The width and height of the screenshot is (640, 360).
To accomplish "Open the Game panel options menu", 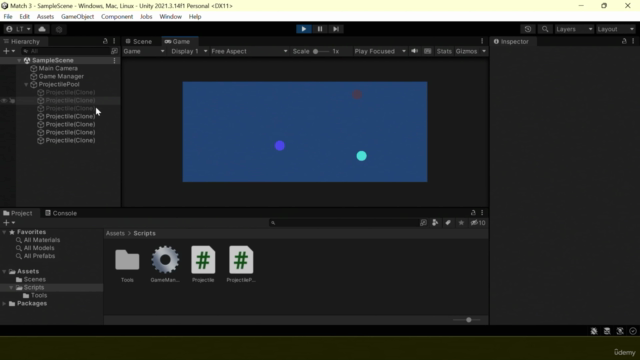I will [482, 41].
